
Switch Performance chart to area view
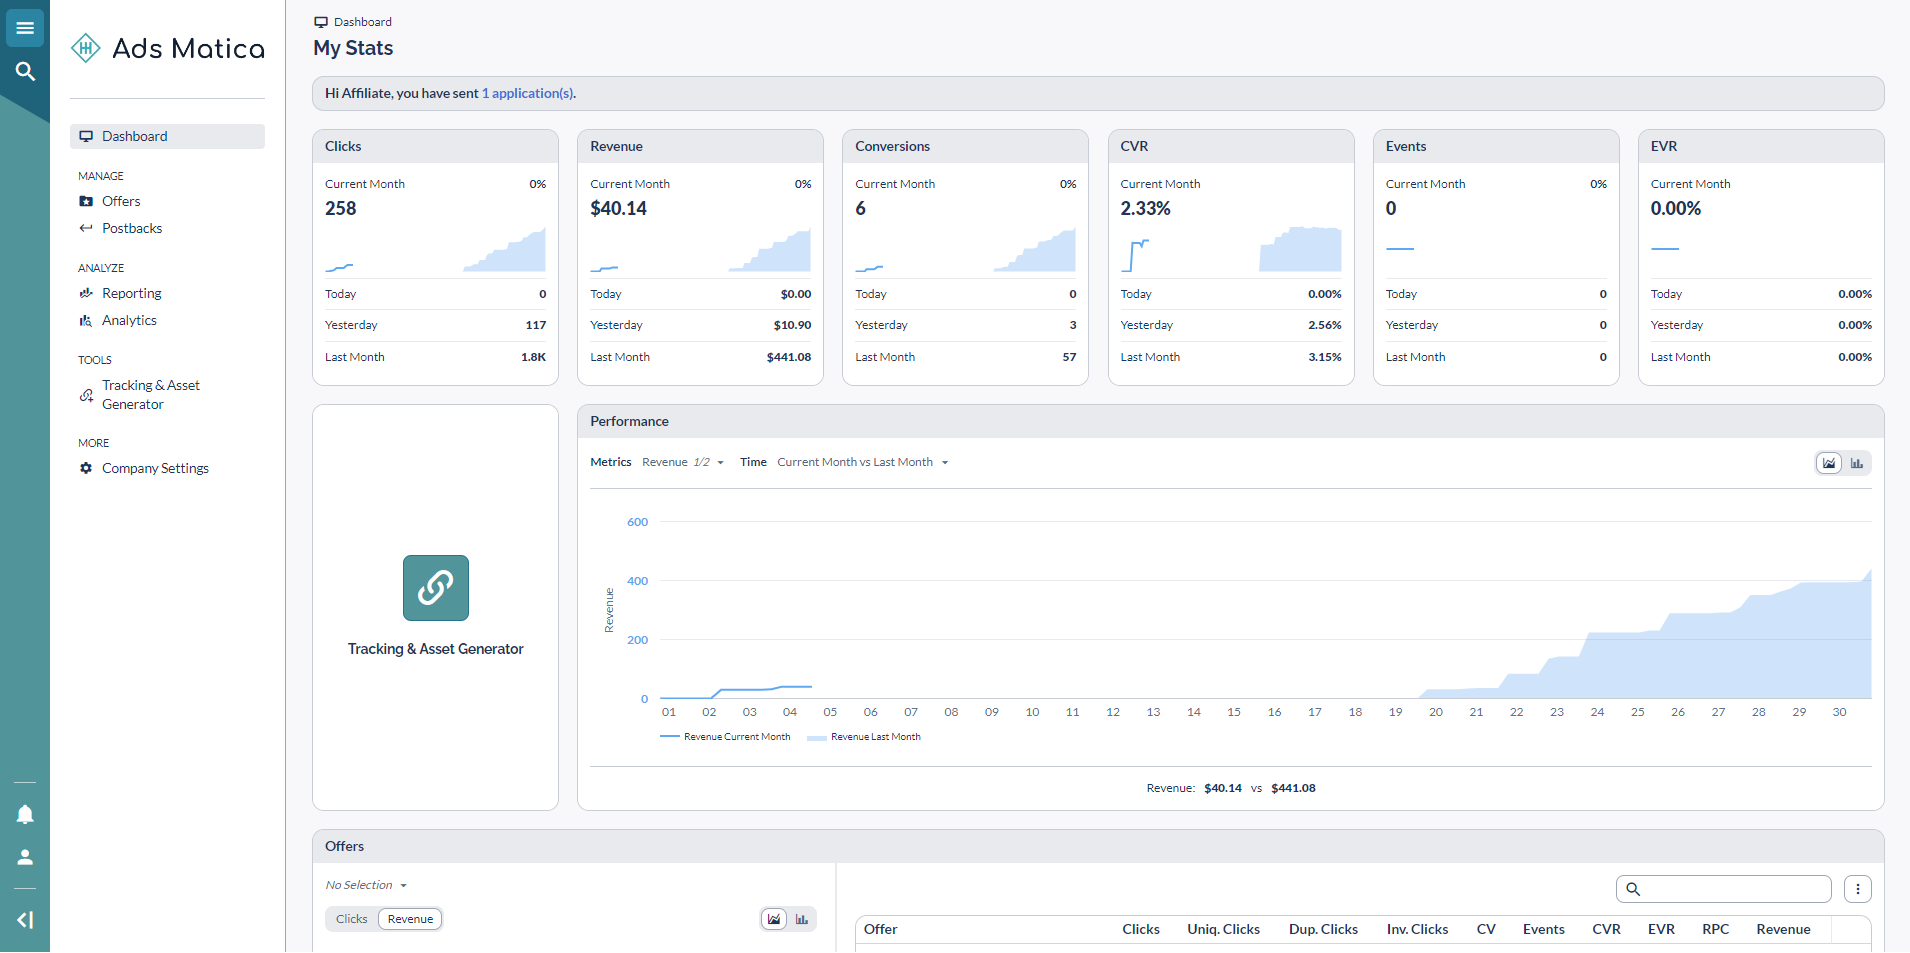point(1829,463)
